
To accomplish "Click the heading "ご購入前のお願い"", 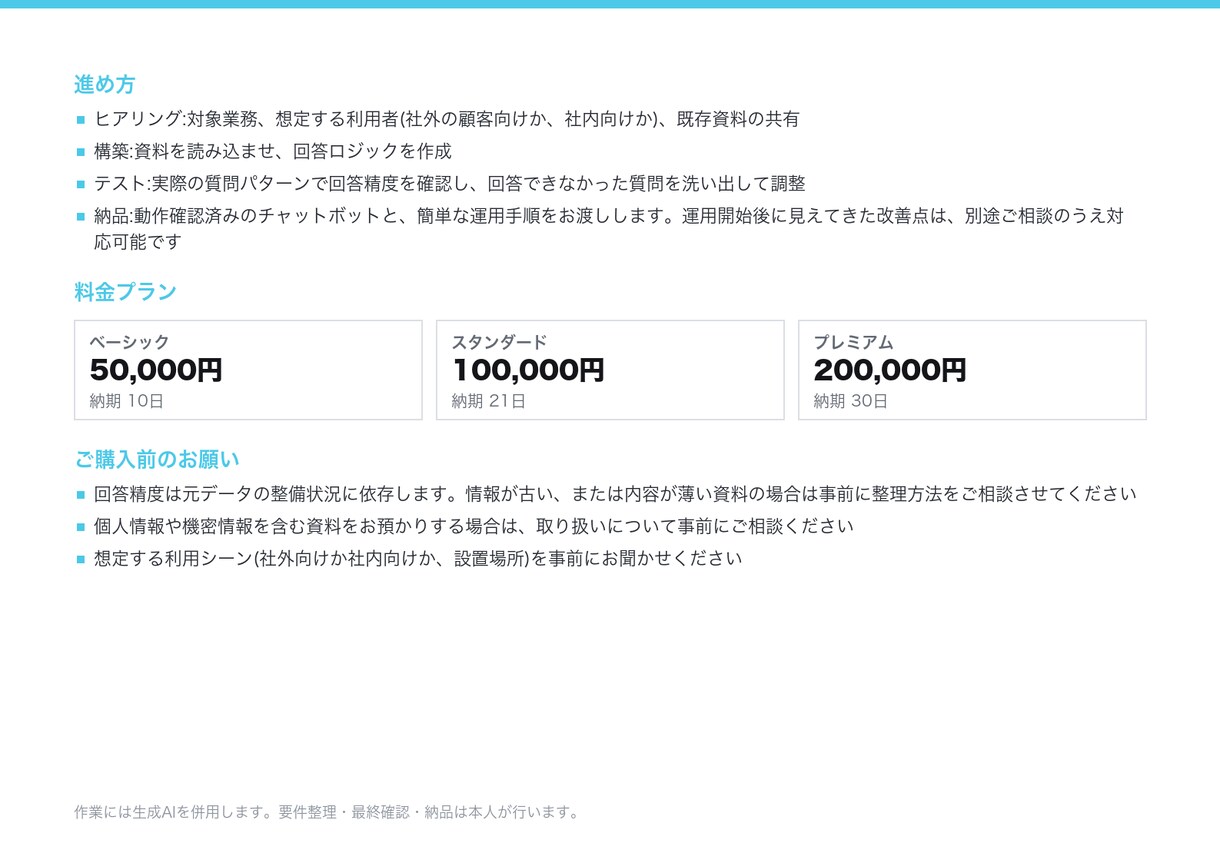I will pyautogui.click(x=157, y=460).
